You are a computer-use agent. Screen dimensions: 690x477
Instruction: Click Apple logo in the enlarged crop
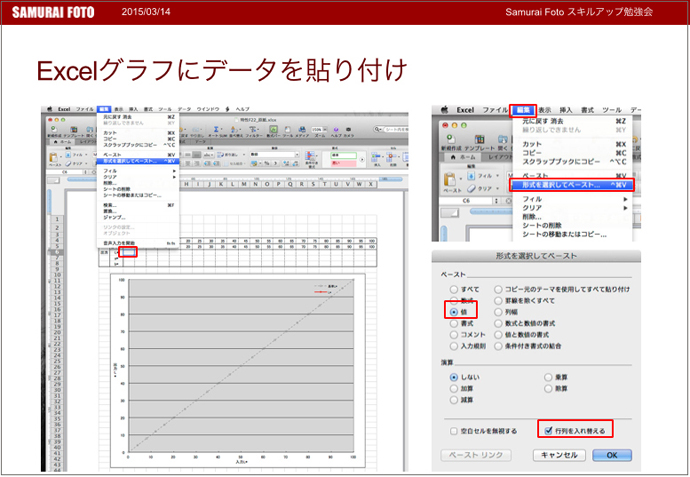point(445,110)
